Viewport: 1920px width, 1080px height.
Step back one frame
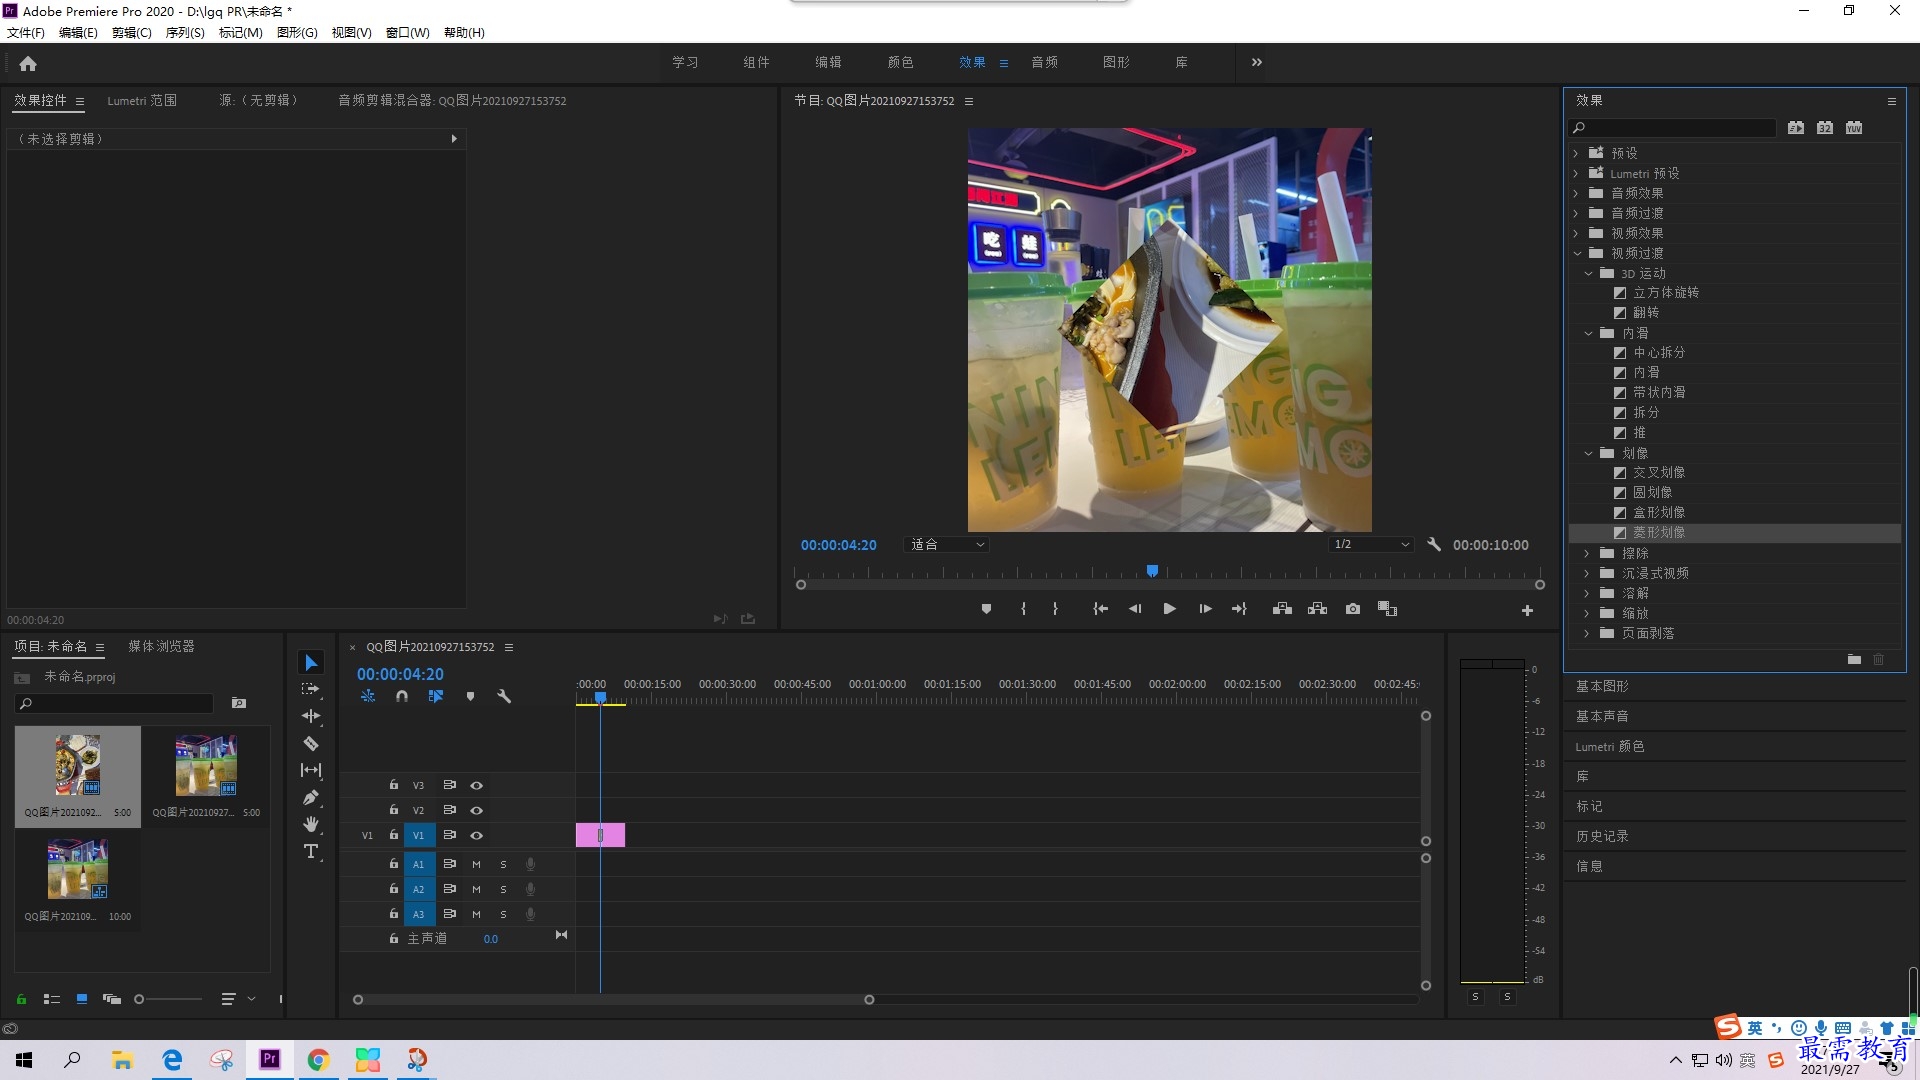[x=1135, y=609]
